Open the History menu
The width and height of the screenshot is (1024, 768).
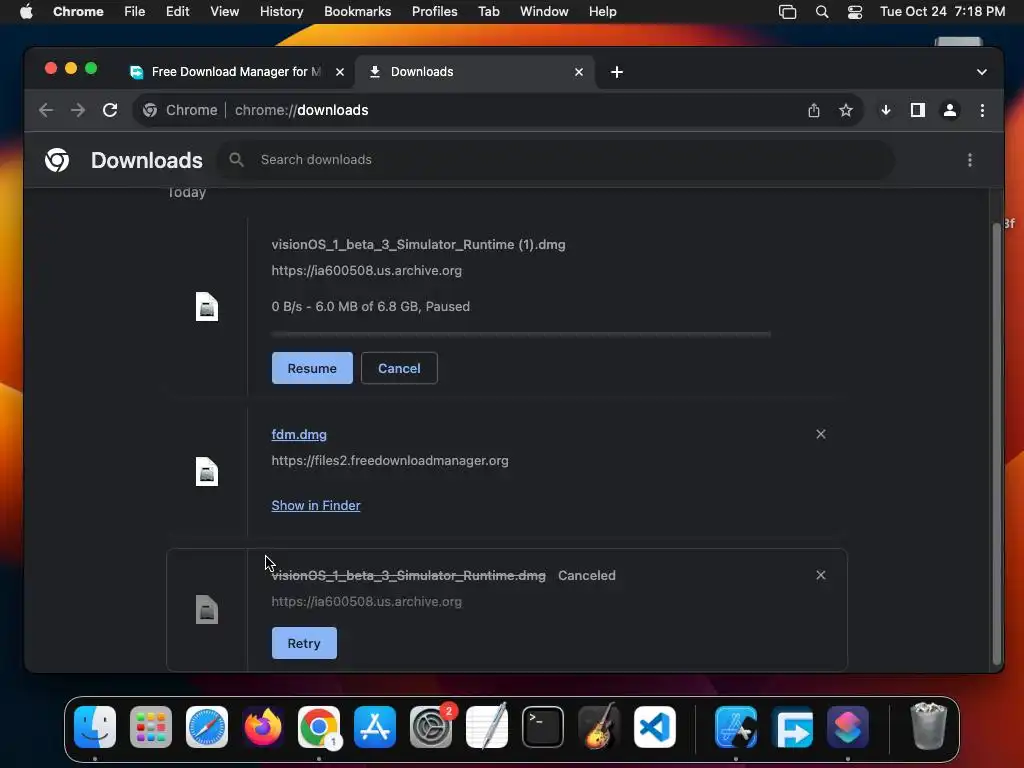pos(281,12)
